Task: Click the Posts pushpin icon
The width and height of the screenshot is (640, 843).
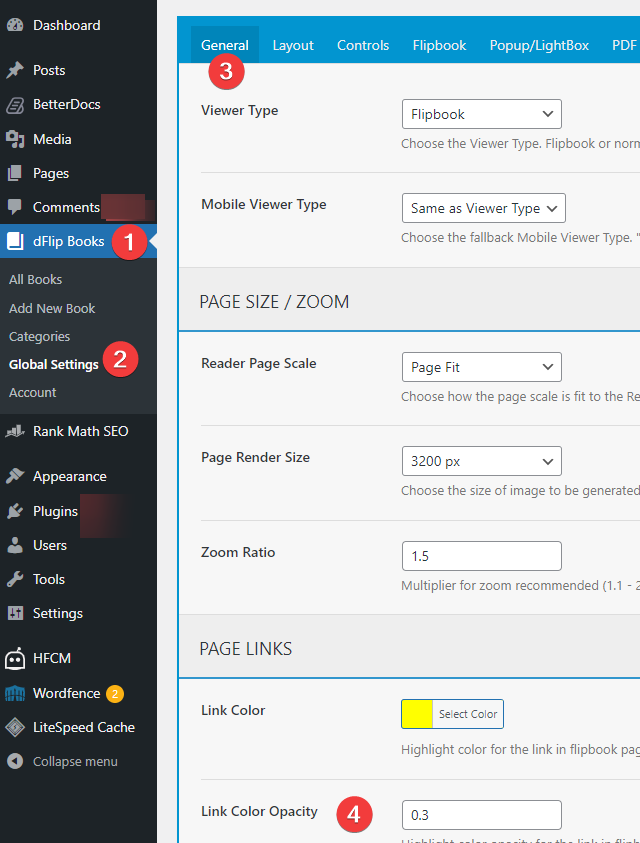Action: click(x=15, y=70)
